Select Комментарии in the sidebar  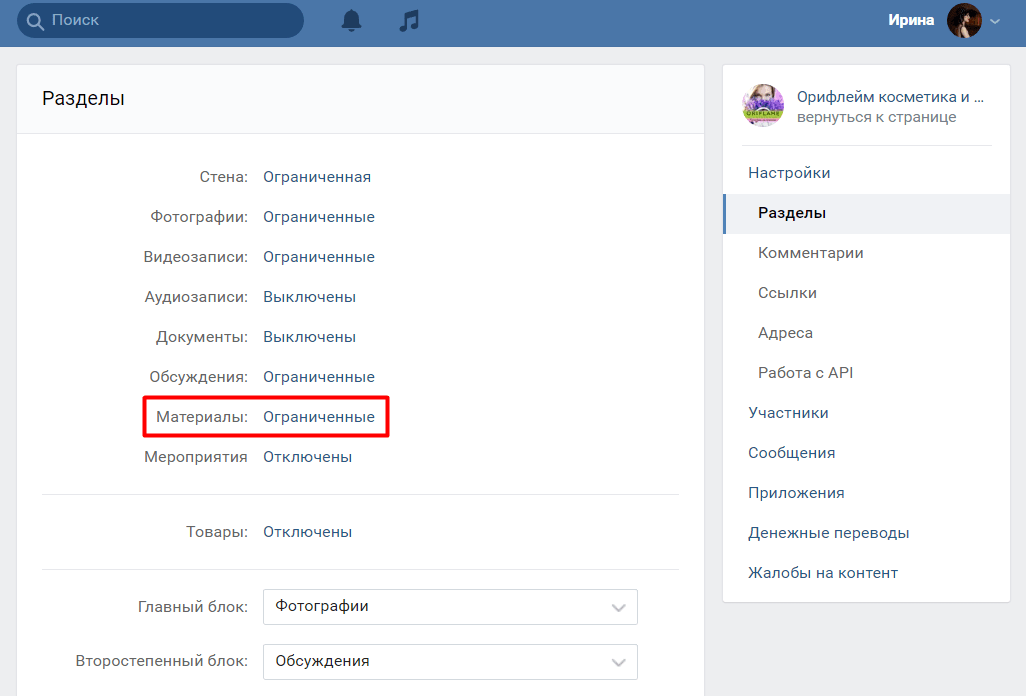(x=811, y=253)
